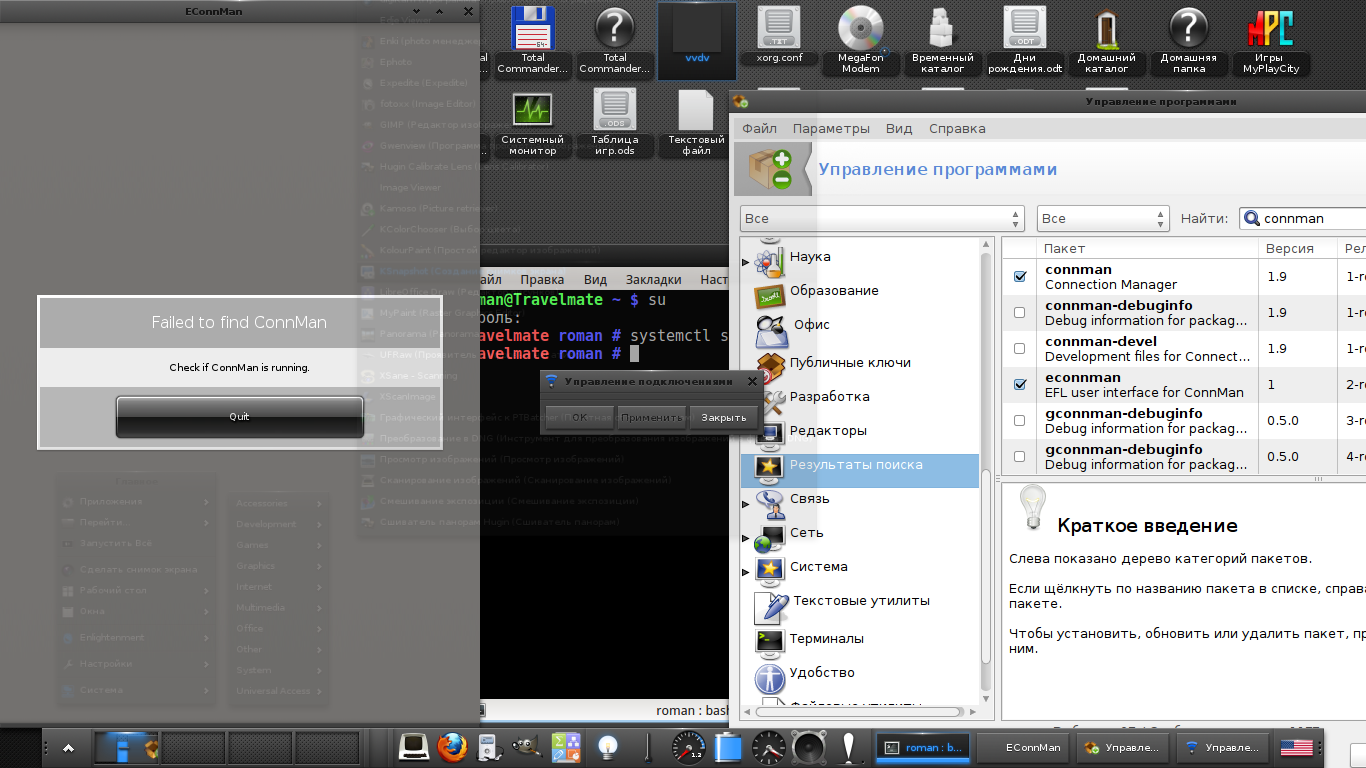Image resolution: width=1366 pixels, height=768 pixels.
Task: Click the US flag keyboard layout icon
Action: pyautogui.click(x=1296, y=747)
